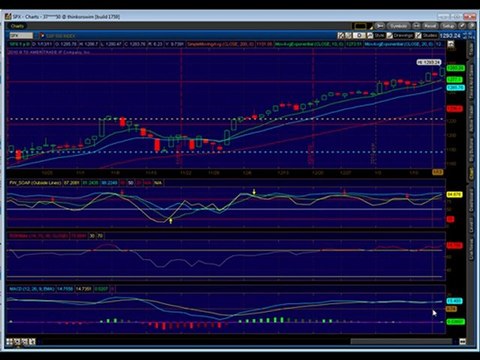Viewport: 480px width, 360px height.
Task: Click the cyan MACD value tag on axis
Action: point(454,301)
